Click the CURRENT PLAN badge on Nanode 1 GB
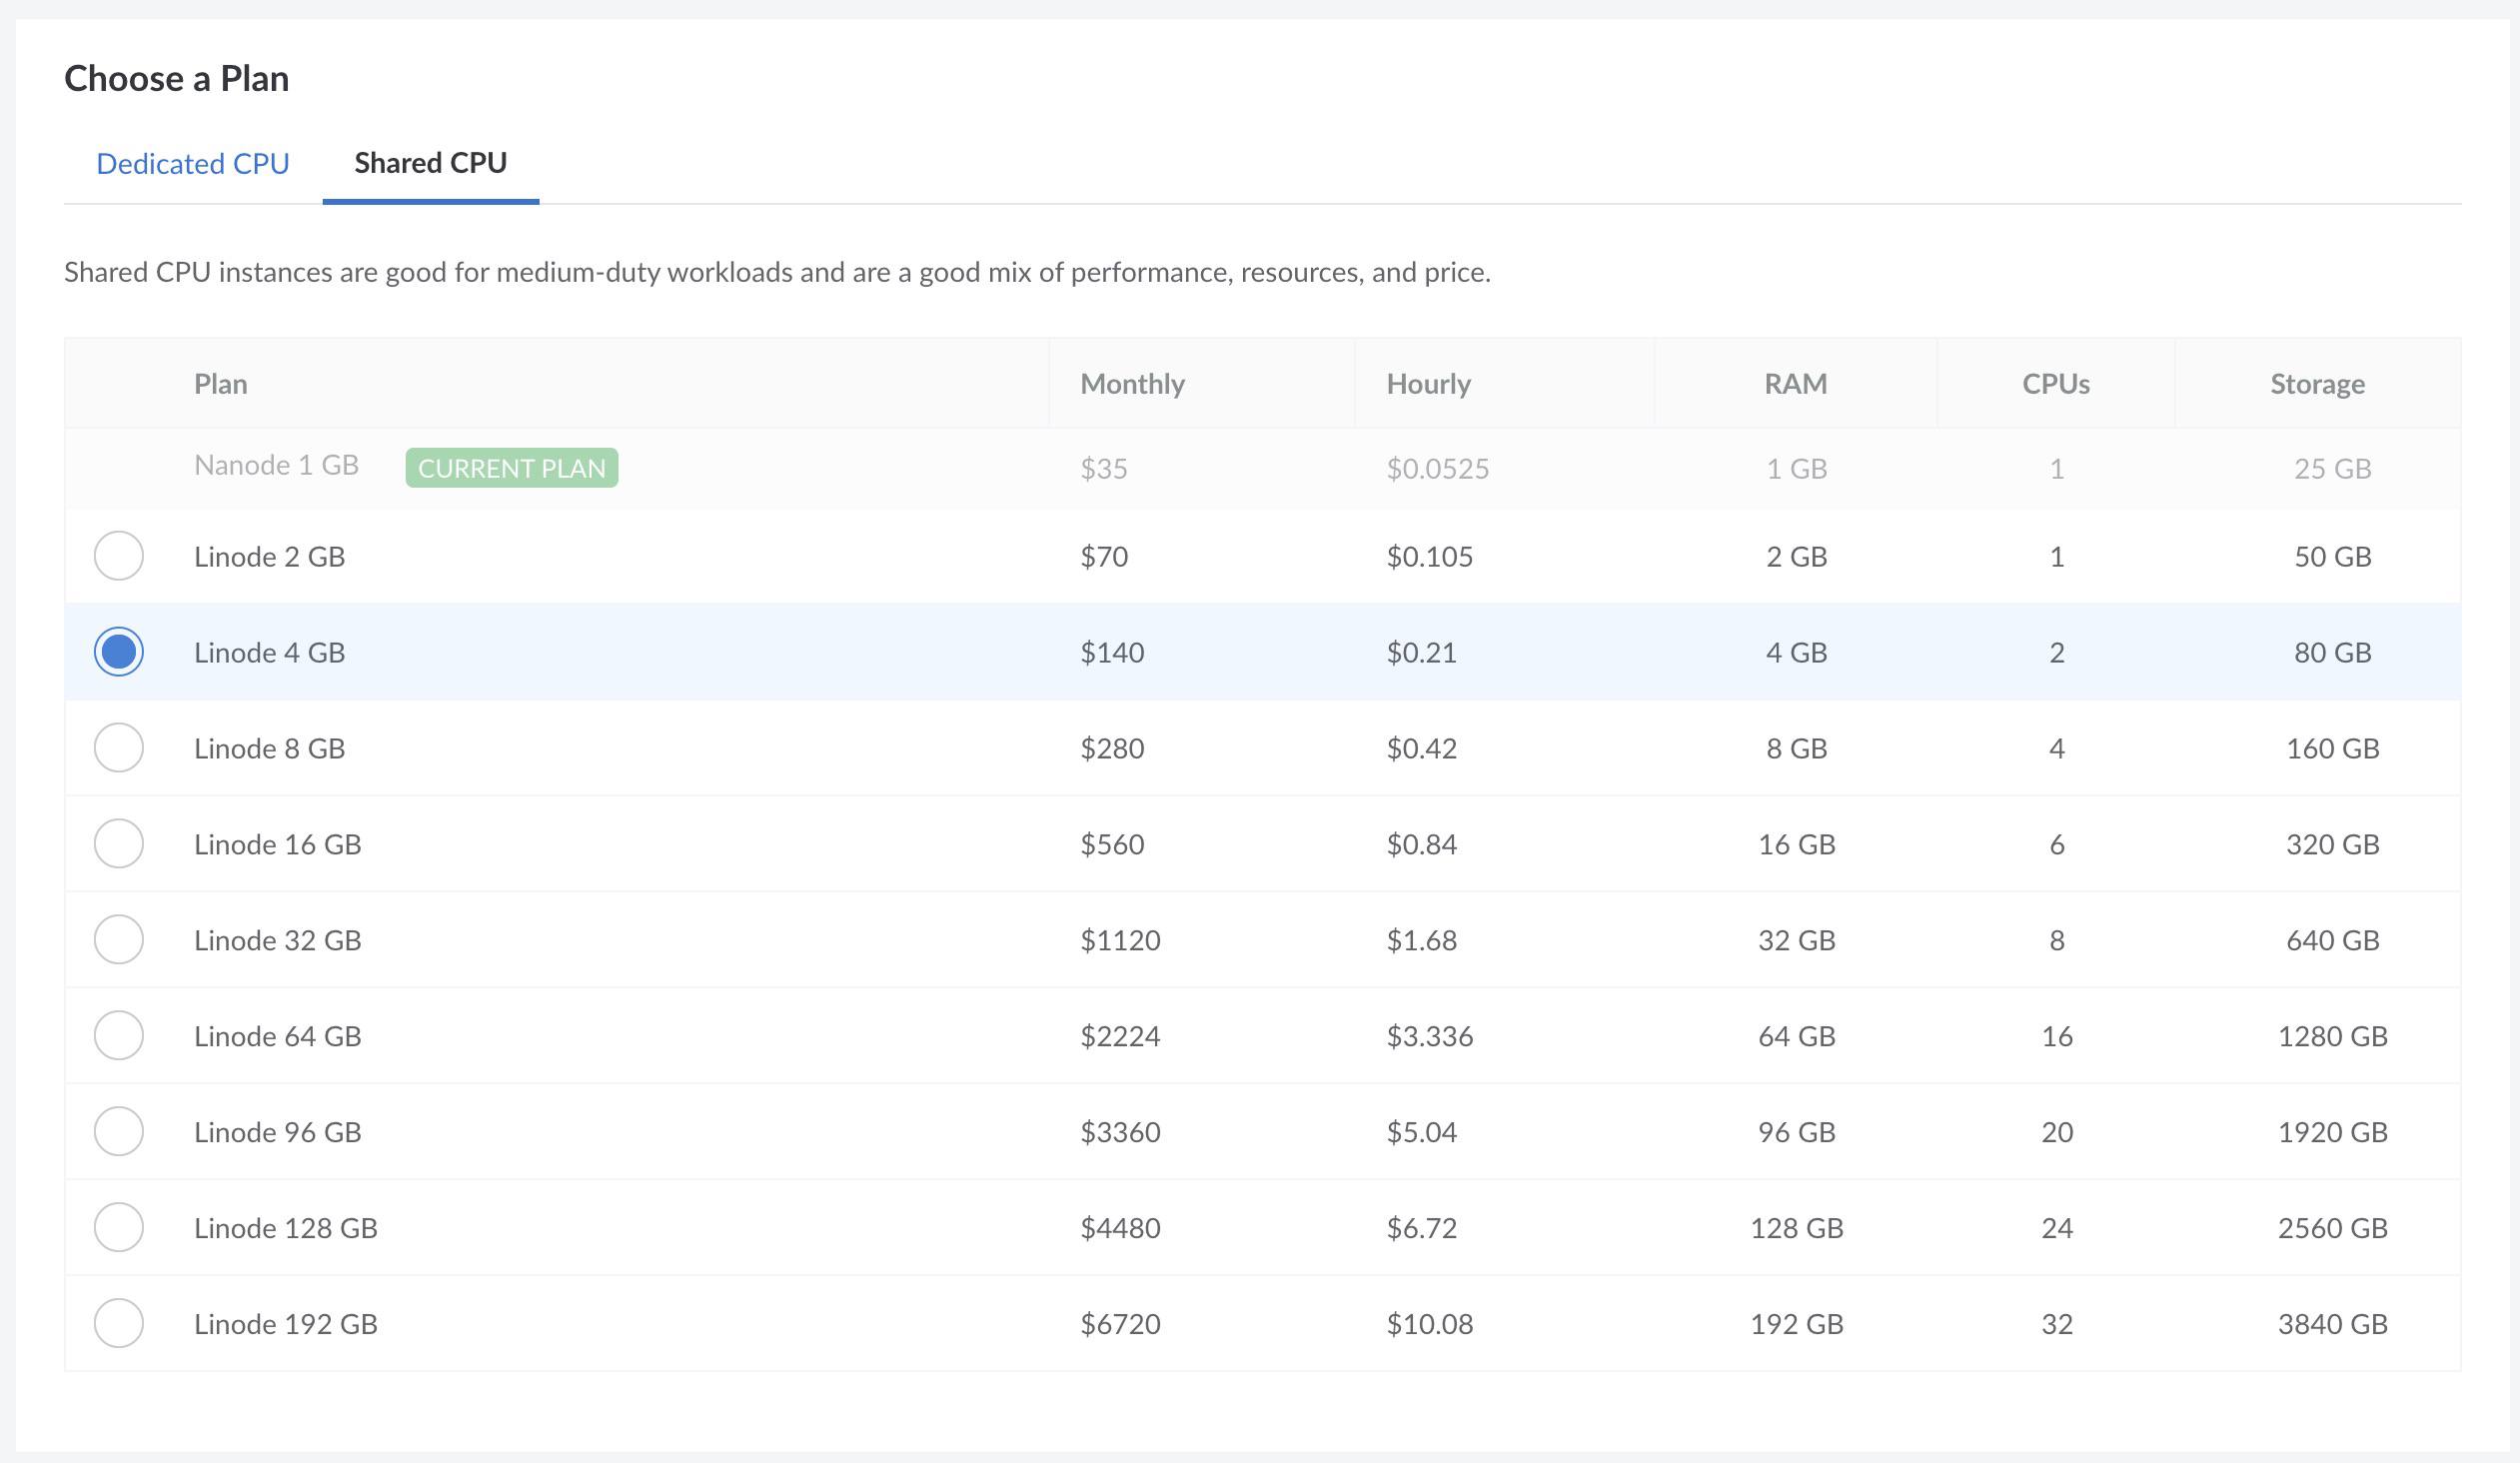 point(510,467)
